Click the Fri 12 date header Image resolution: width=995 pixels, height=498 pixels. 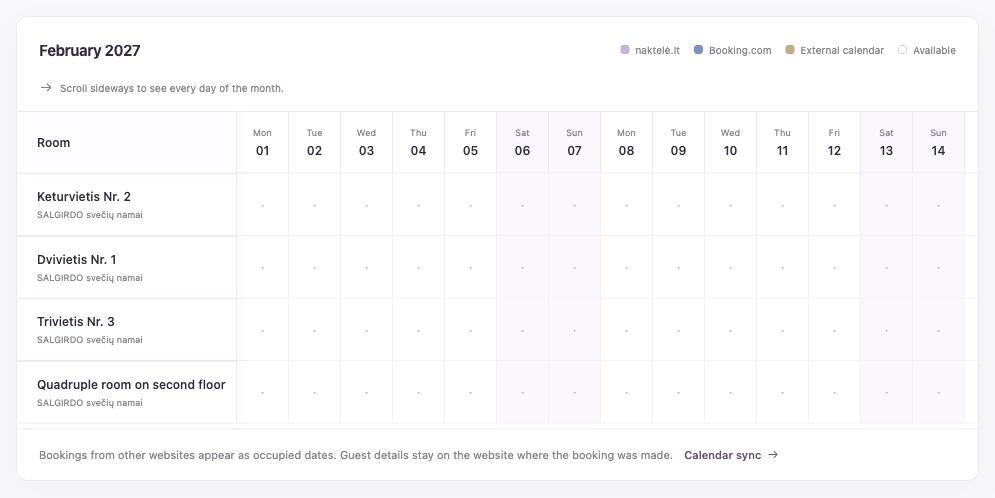[x=835, y=143]
